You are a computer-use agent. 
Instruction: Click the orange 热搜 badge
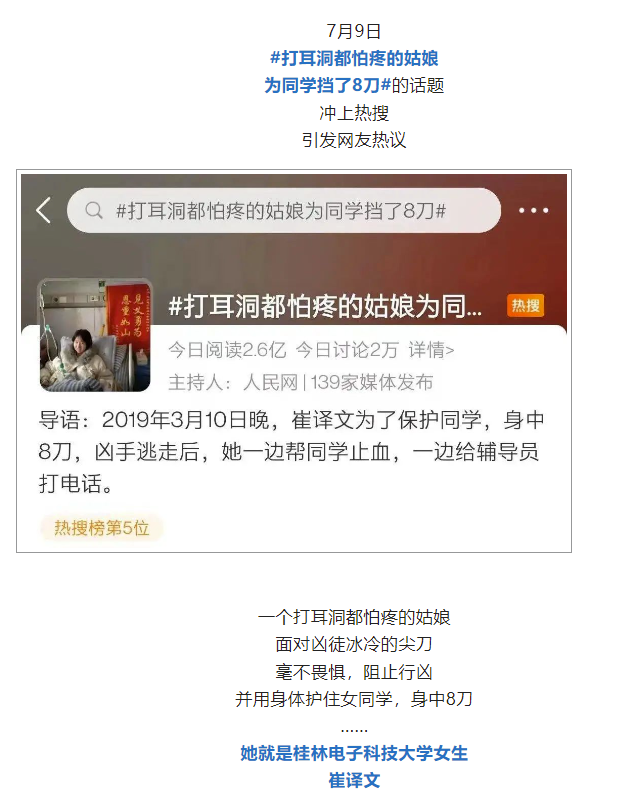pos(525,306)
